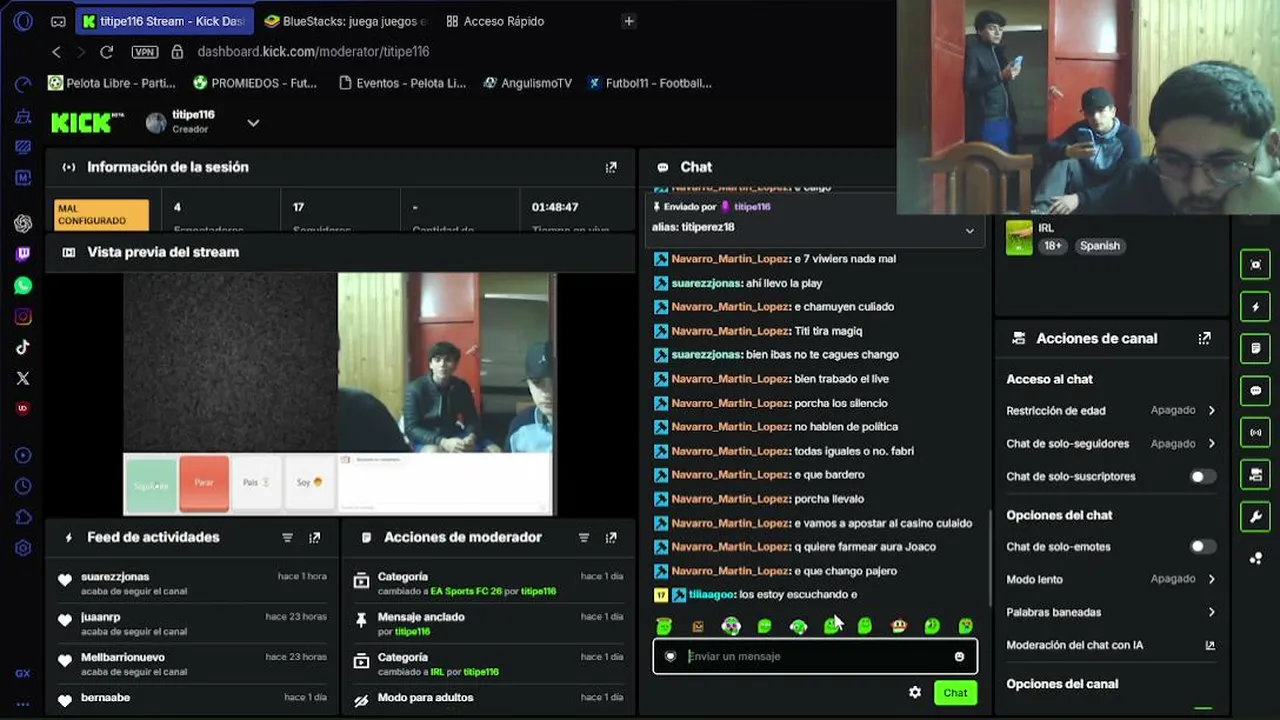This screenshot has height=720, width=1280.
Task: Open TikTok from the browser sidebar
Action: point(23,348)
